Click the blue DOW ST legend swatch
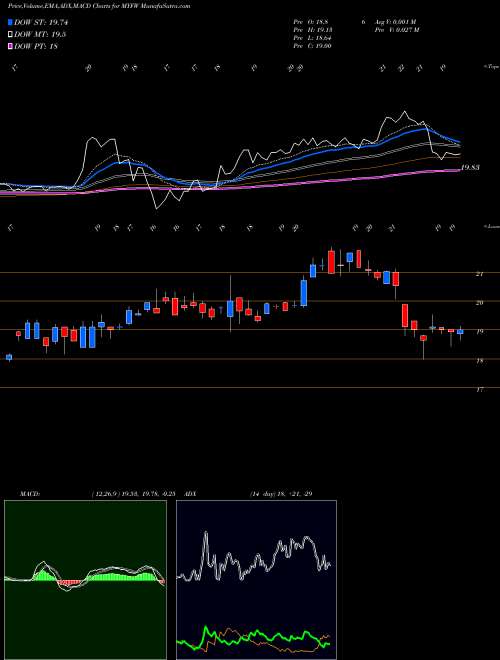 tap(11, 22)
